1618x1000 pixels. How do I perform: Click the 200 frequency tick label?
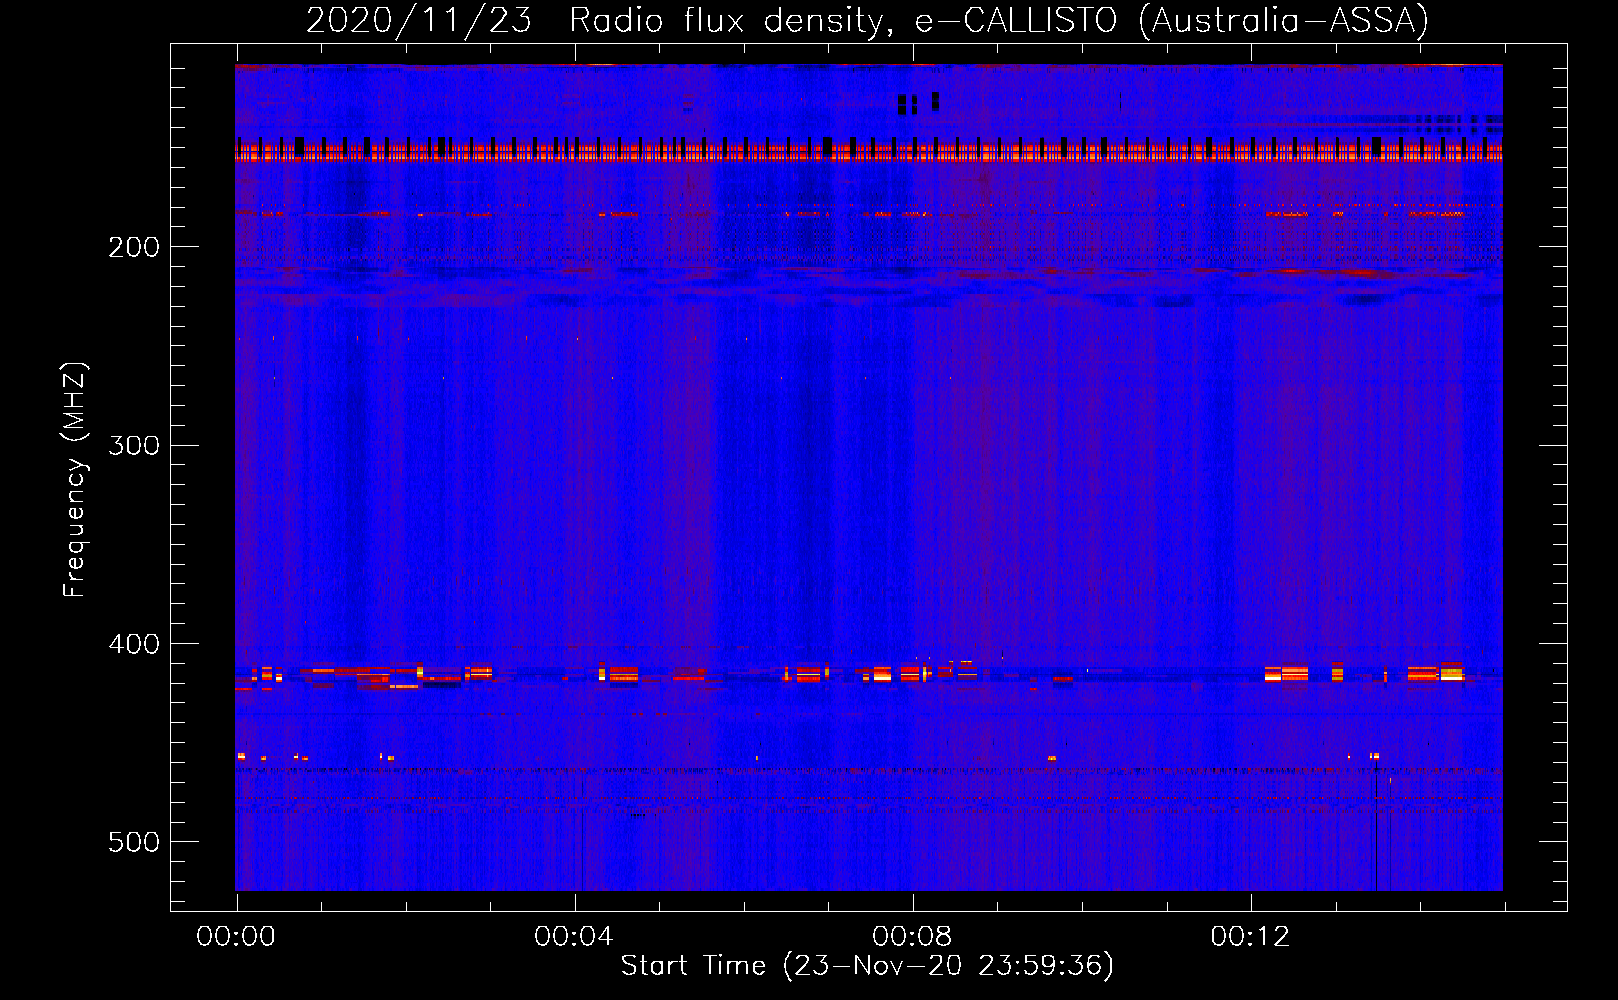[x=134, y=247]
